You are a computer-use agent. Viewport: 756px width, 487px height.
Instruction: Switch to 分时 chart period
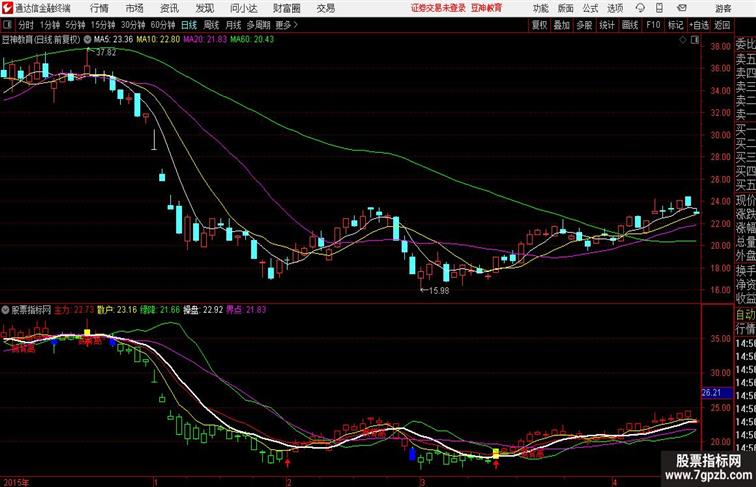tap(26, 25)
